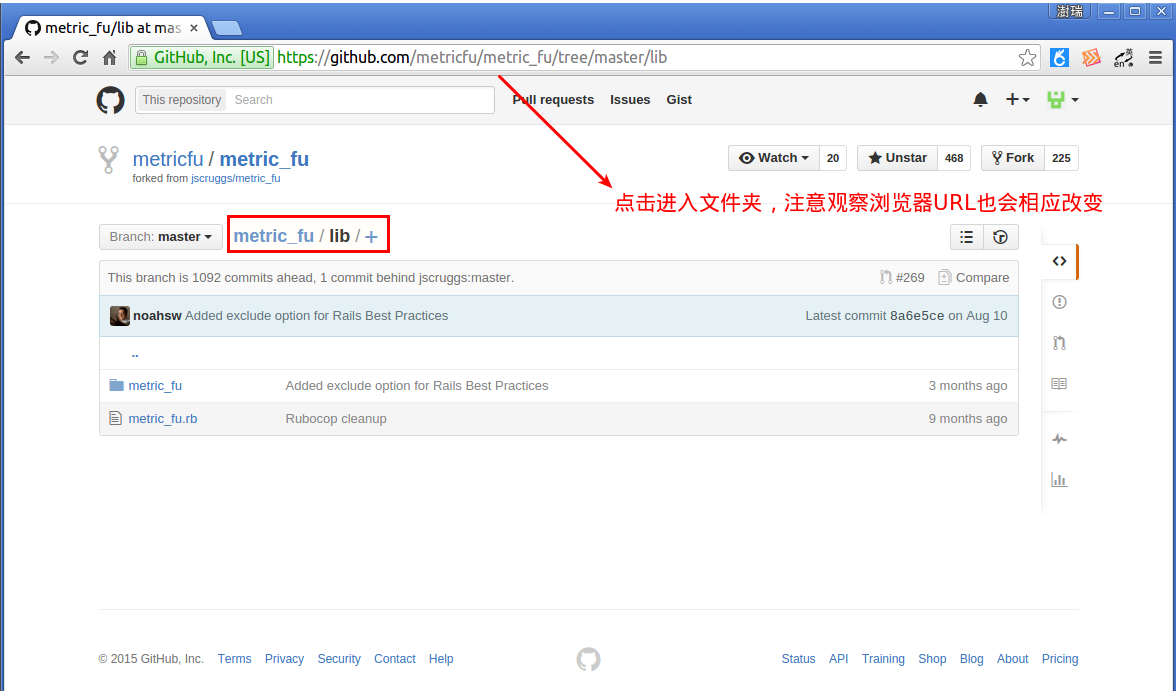Open the notifications bell
The image size is (1176, 691).
pyautogui.click(x=979, y=100)
